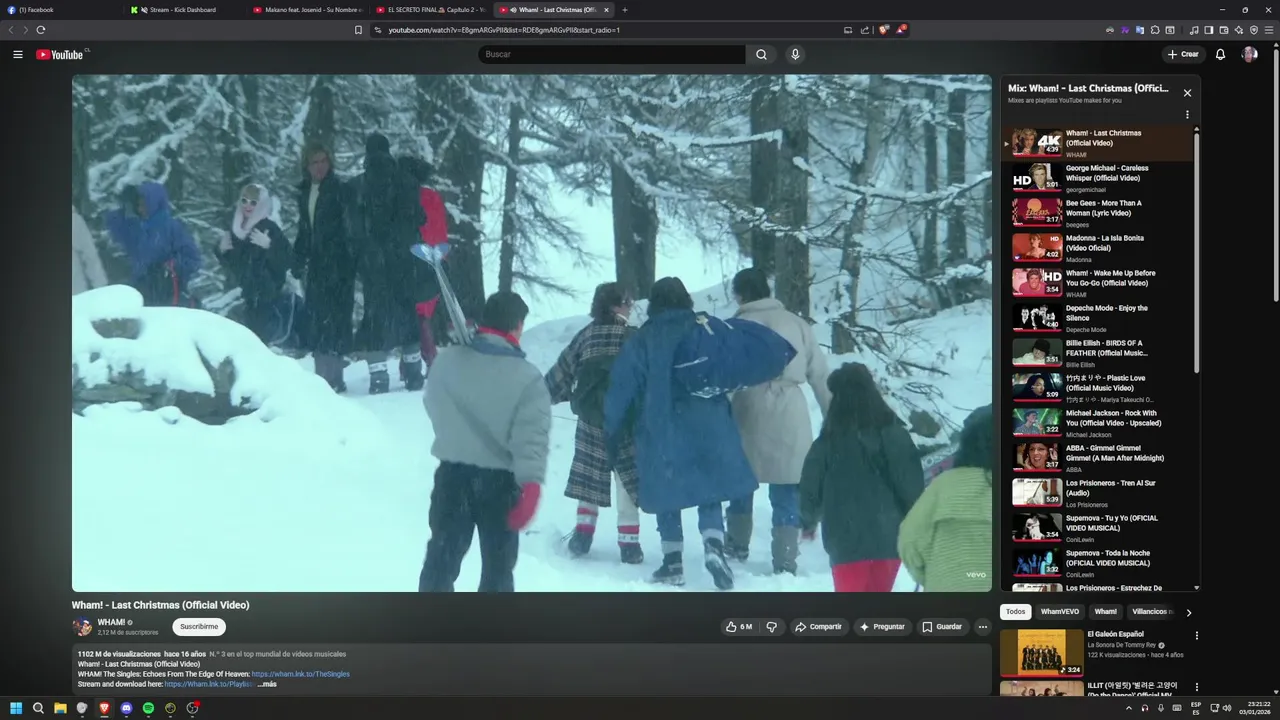Play Depeche Mode Enjoy the Silence

(1100, 317)
